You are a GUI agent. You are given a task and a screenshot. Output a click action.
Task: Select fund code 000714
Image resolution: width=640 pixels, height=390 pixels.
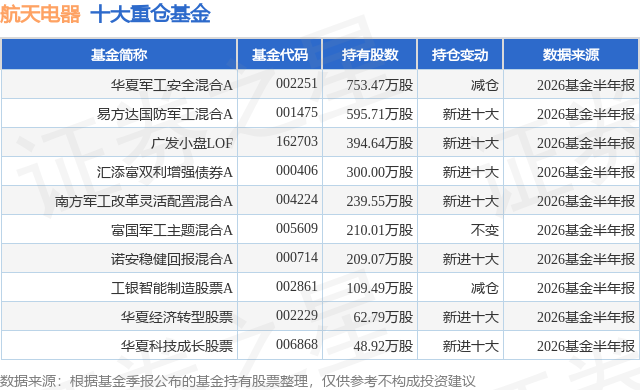(297, 257)
